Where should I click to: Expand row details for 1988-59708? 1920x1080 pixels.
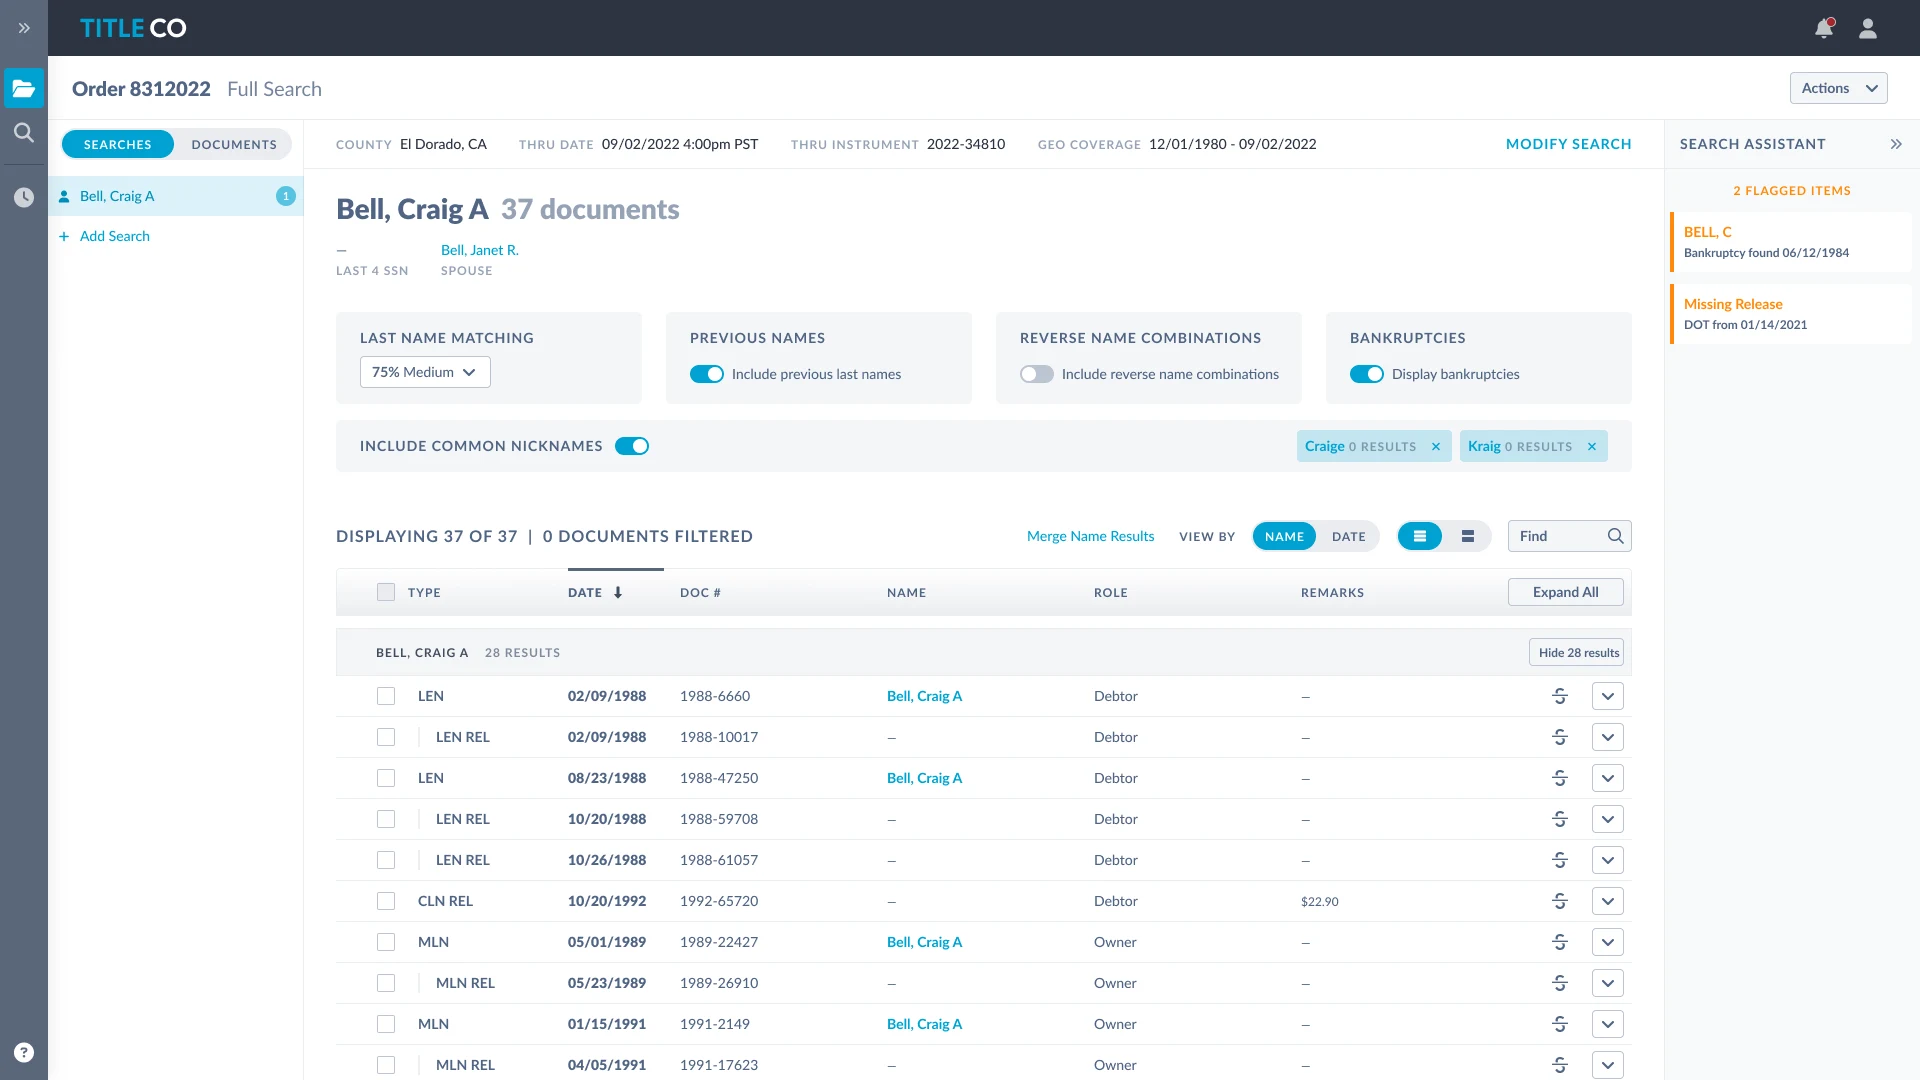(x=1608, y=819)
